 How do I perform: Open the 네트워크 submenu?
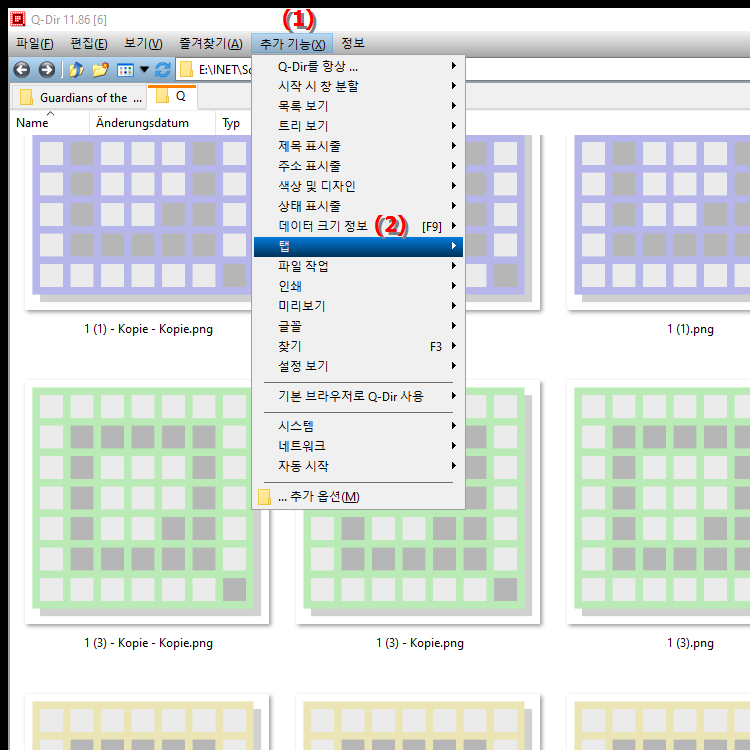(x=358, y=446)
